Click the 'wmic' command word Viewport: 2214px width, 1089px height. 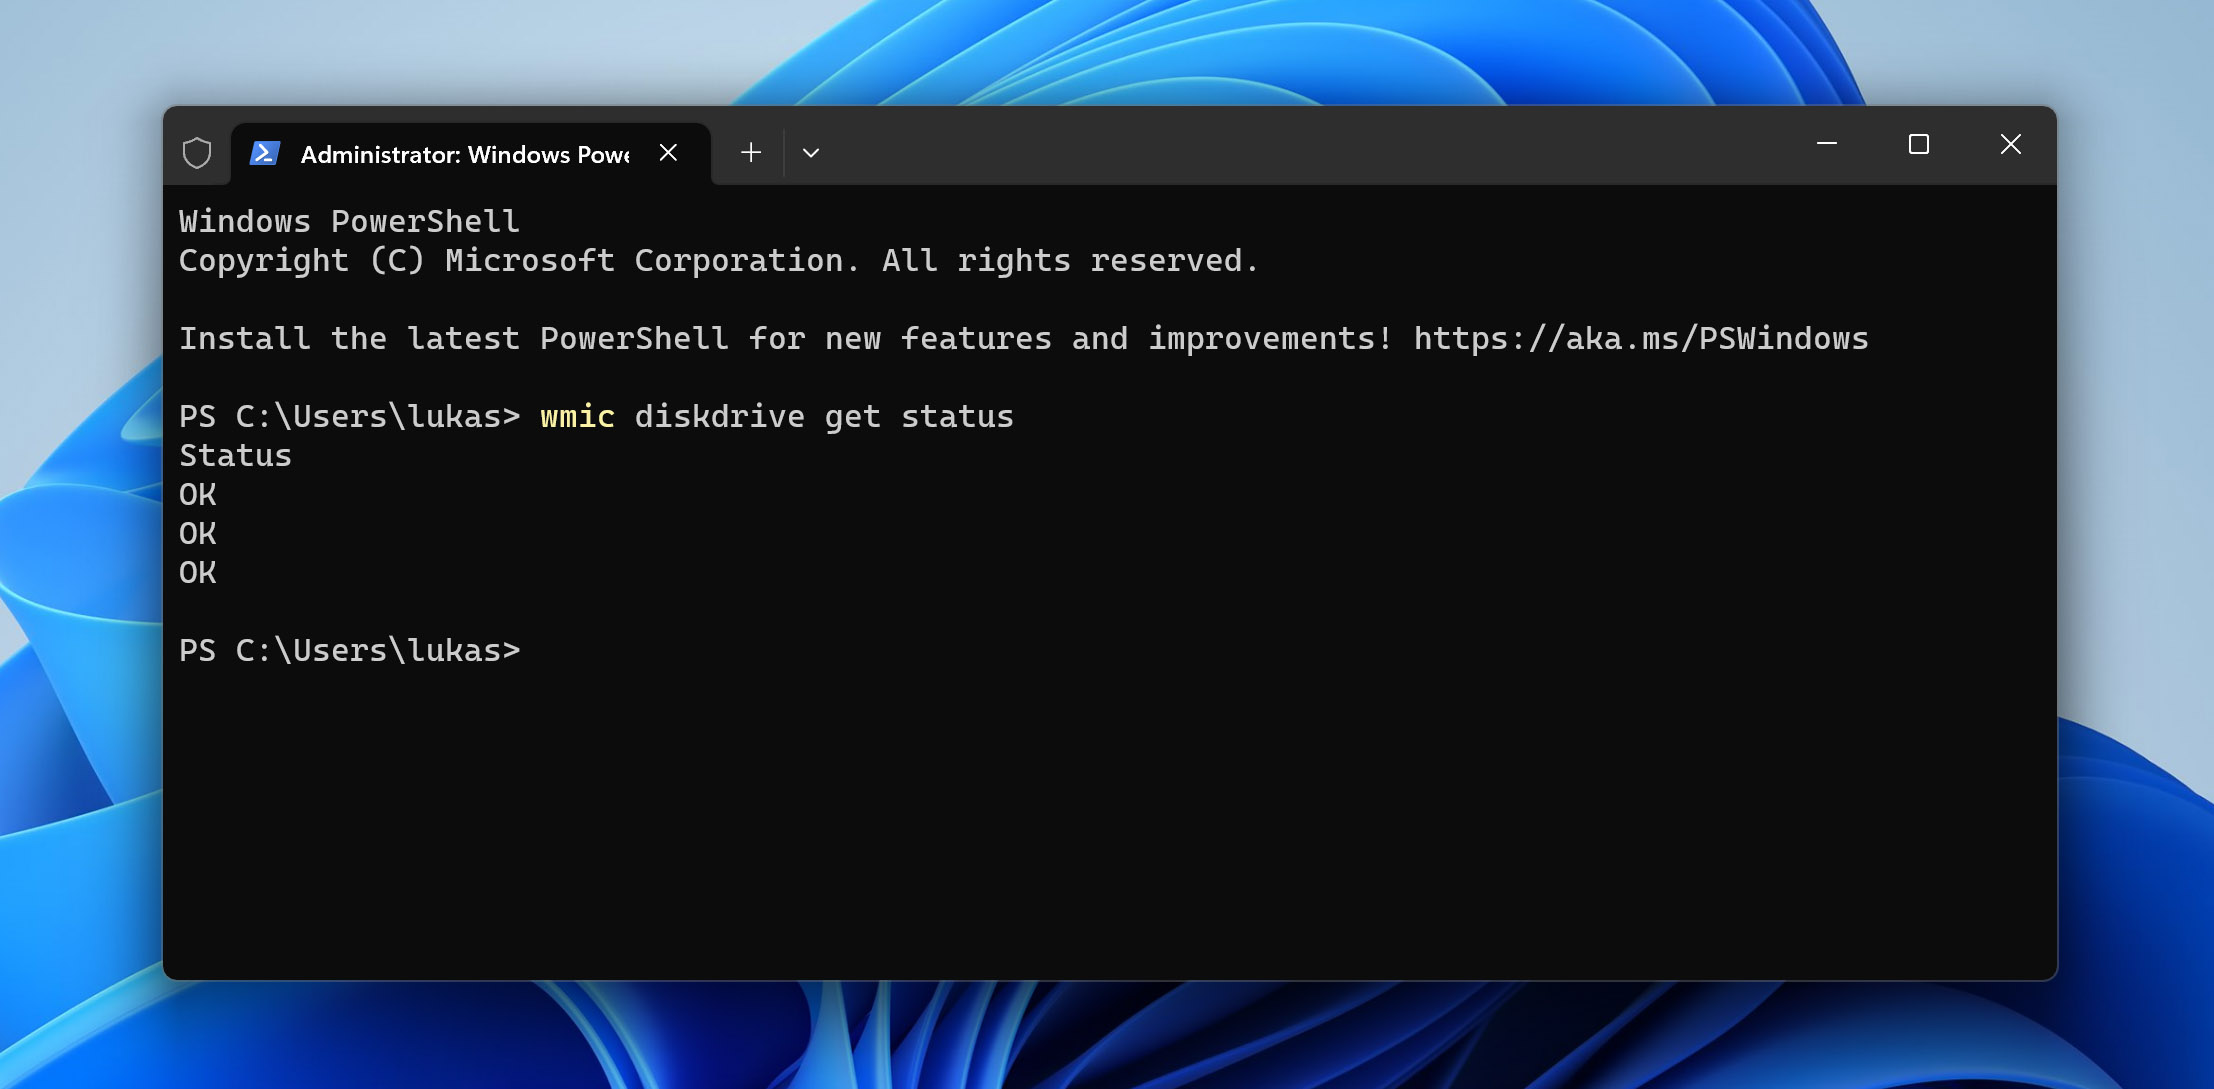(577, 416)
